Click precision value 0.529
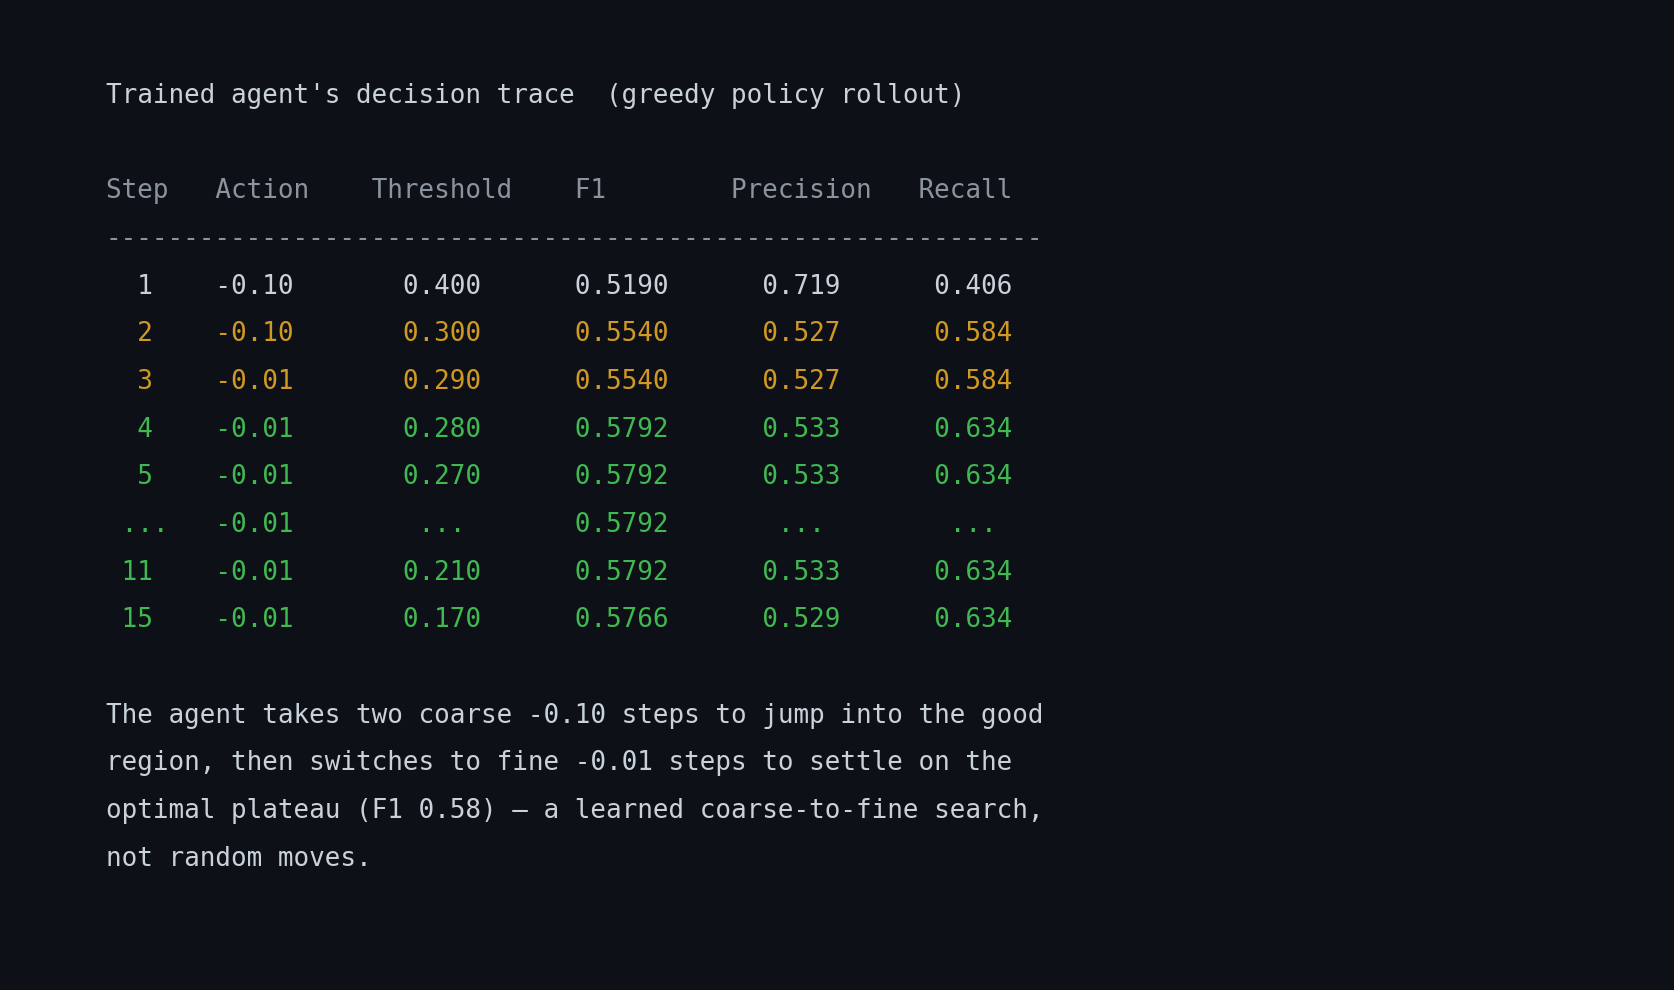 pos(801,619)
